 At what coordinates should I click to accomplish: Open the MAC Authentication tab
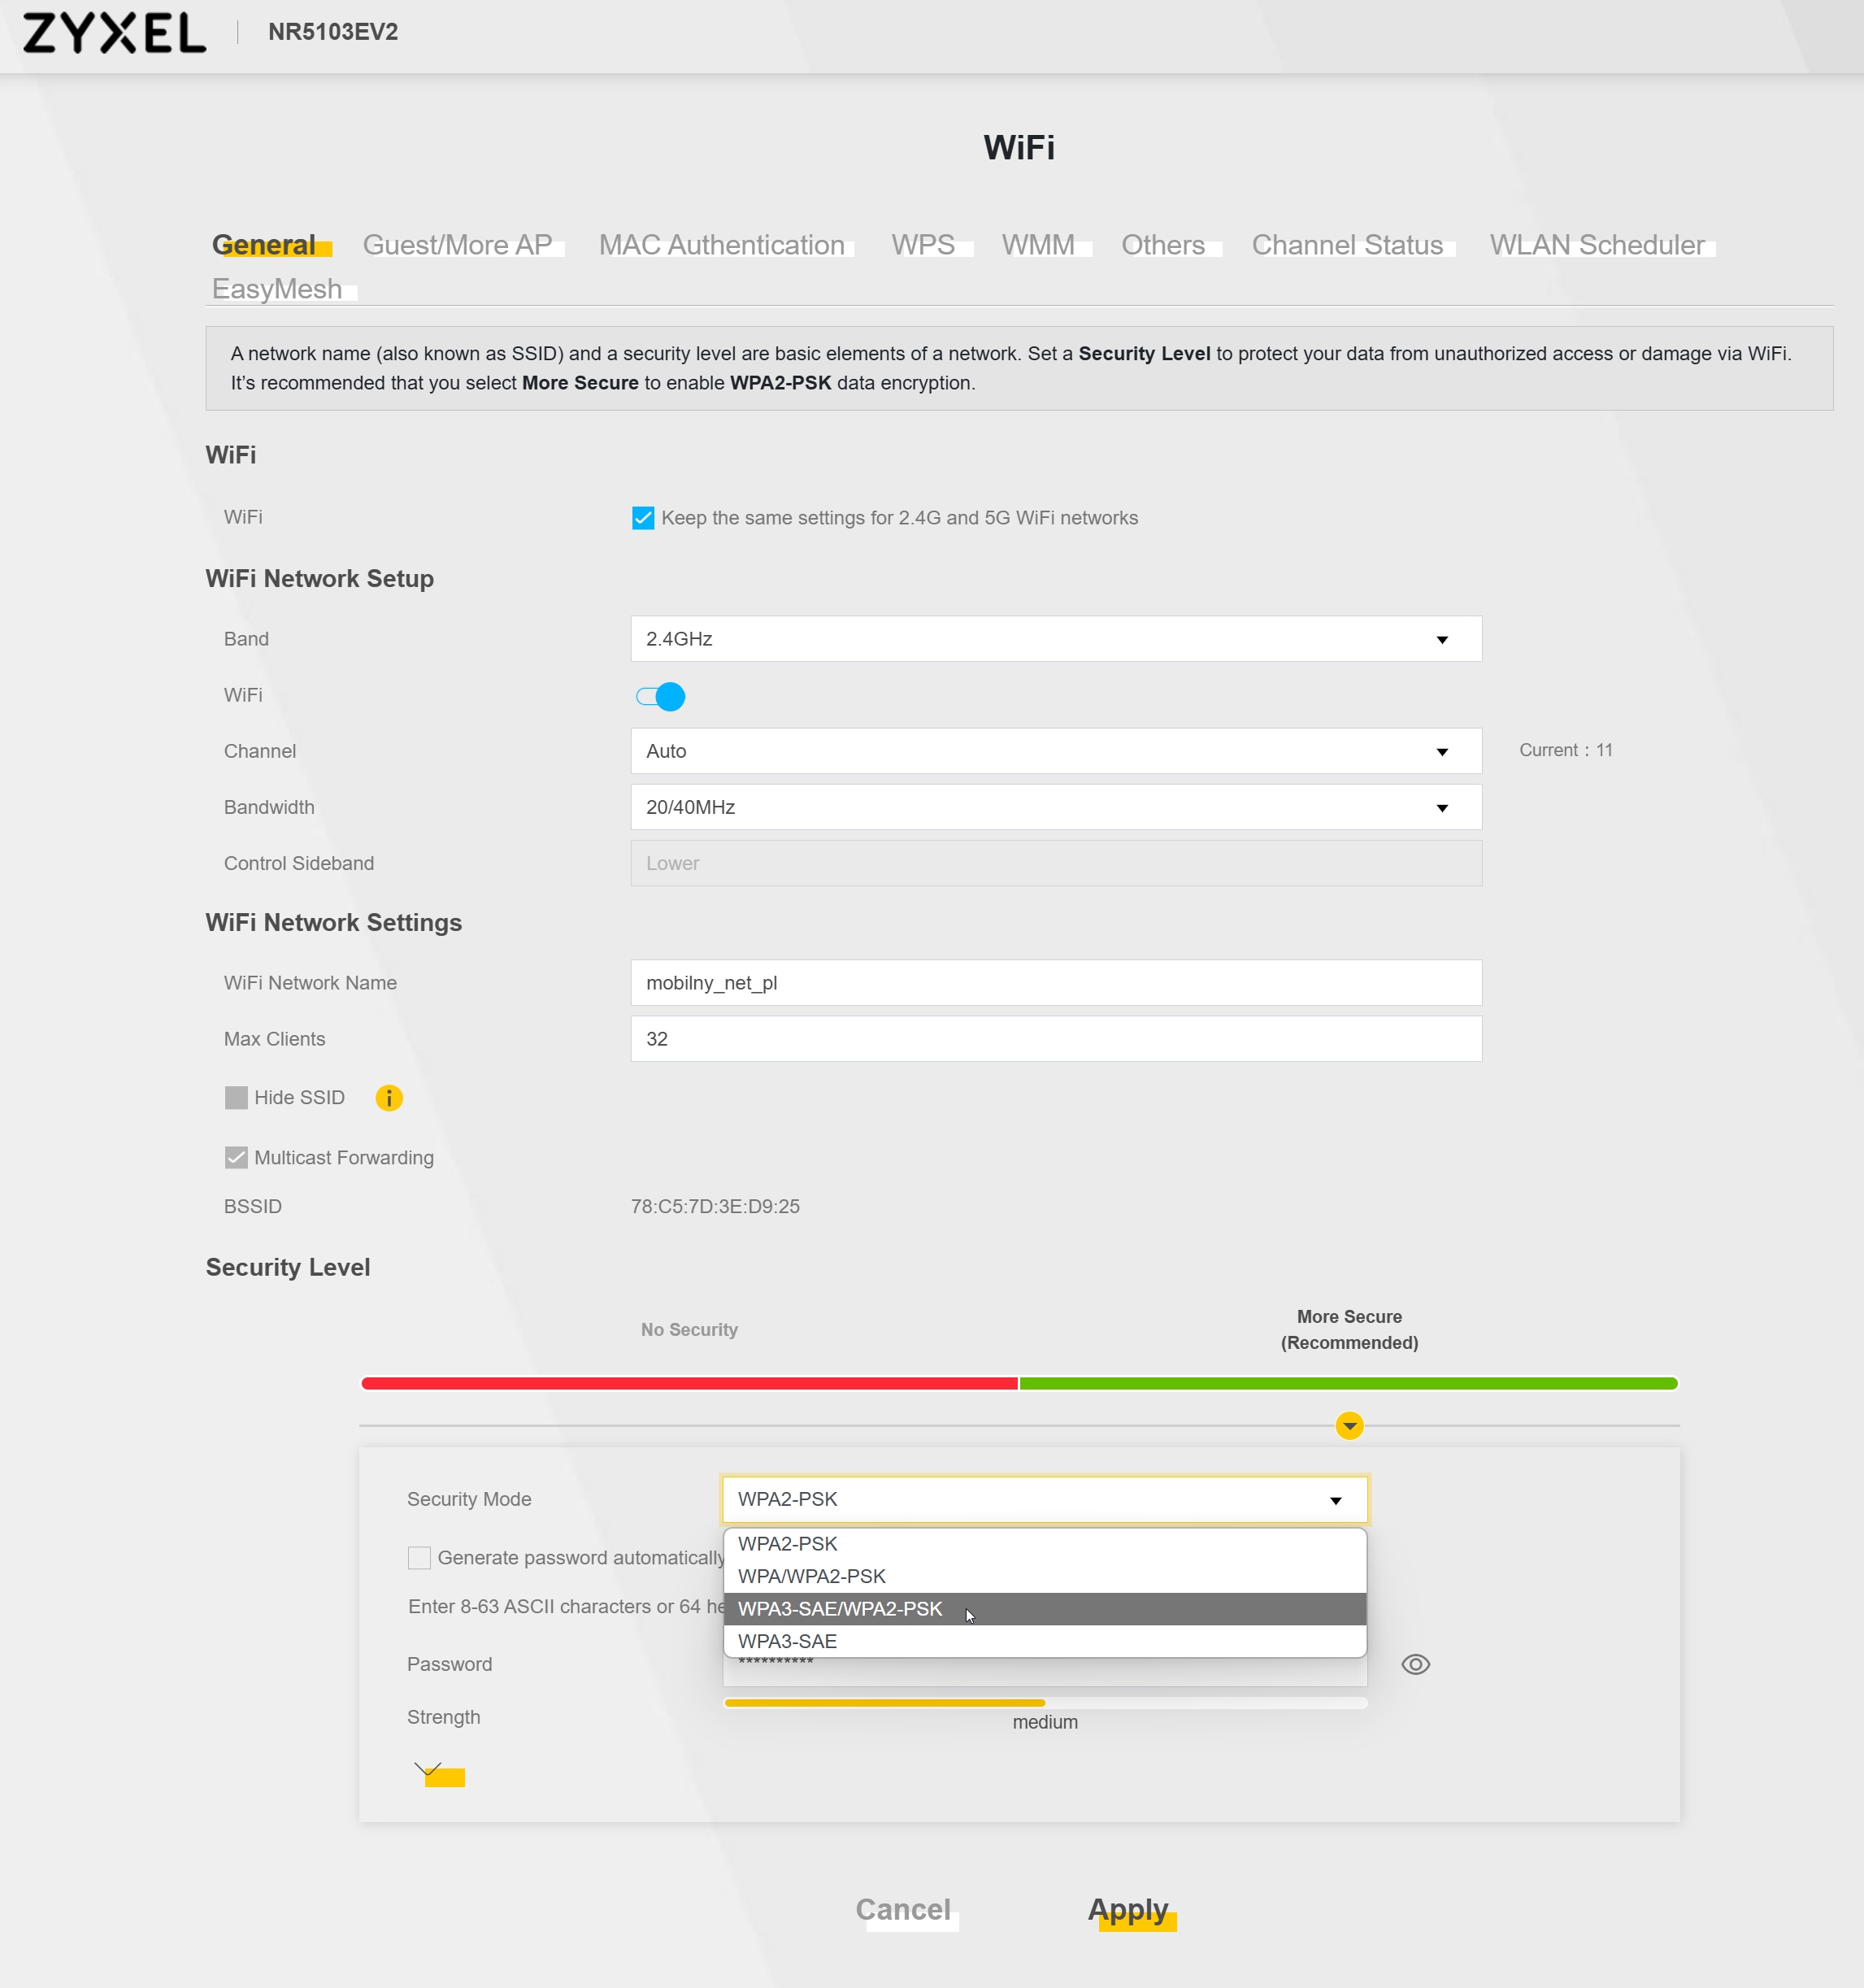click(721, 245)
